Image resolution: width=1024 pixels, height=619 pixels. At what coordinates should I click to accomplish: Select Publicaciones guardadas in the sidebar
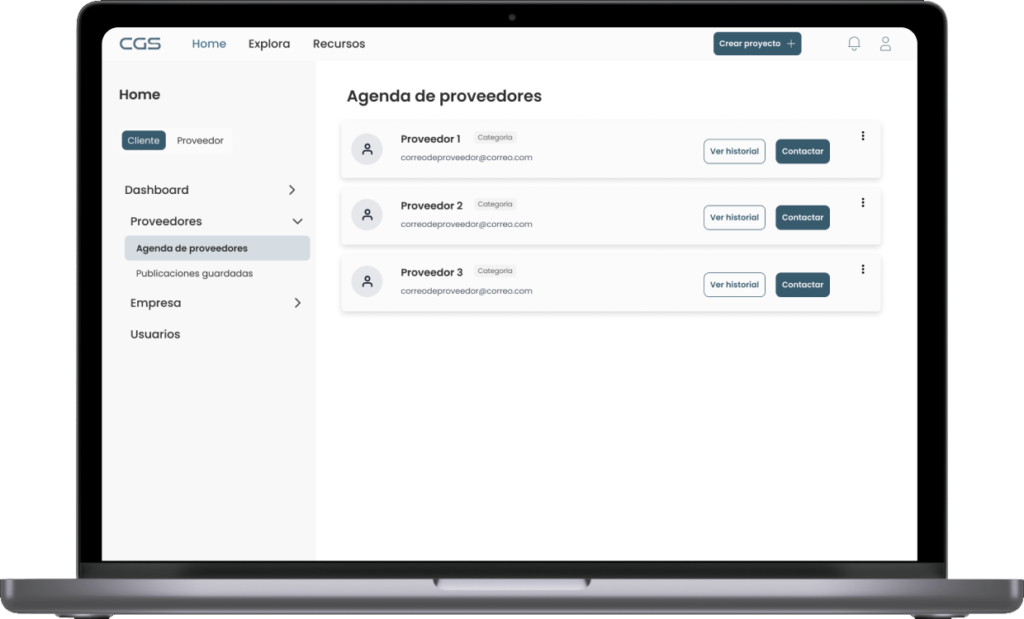(194, 273)
